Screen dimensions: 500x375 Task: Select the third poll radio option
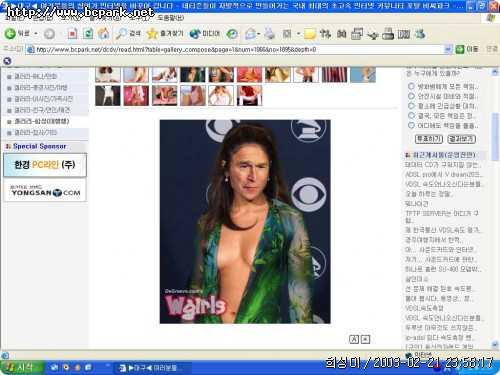click(x=411, y=106)
